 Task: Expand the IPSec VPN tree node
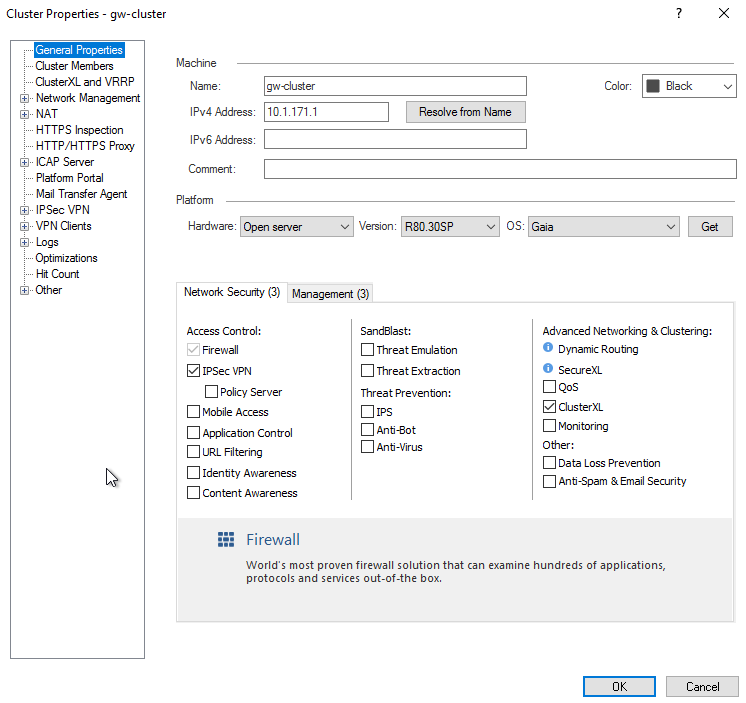(x=24, y=210)
